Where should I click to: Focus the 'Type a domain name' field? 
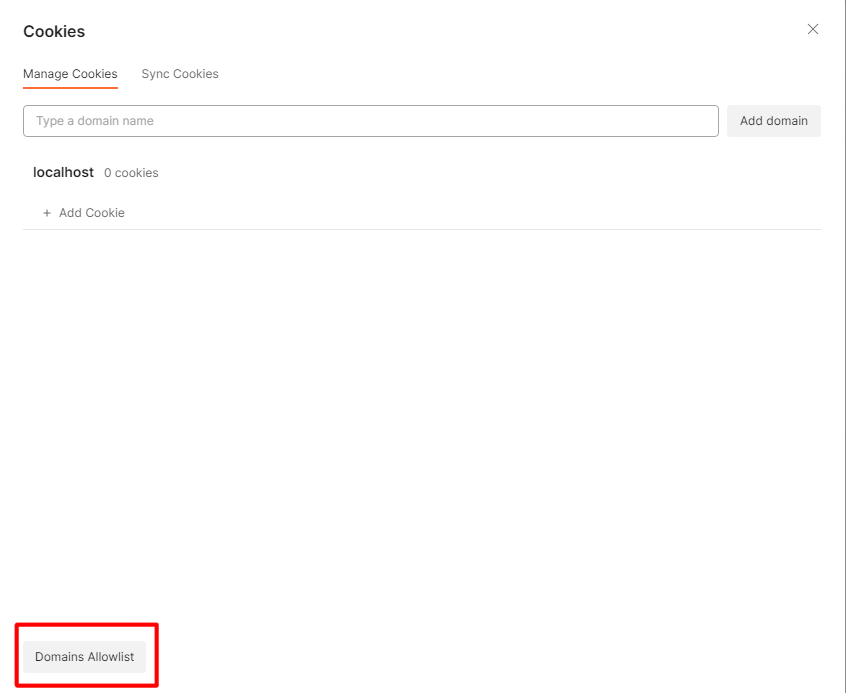tap(370, 121)
